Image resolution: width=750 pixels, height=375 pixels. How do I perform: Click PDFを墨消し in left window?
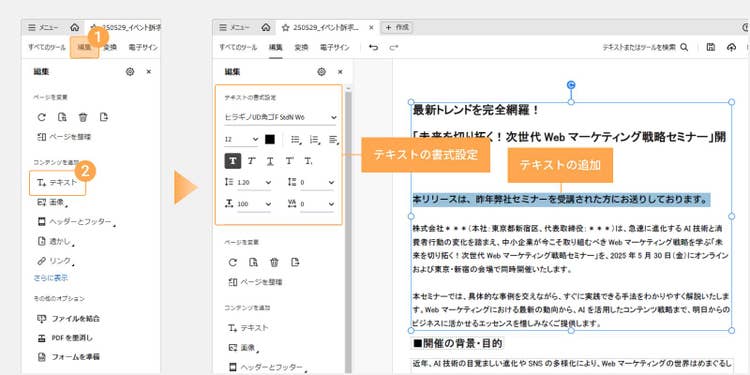click(x=65, y=338)
